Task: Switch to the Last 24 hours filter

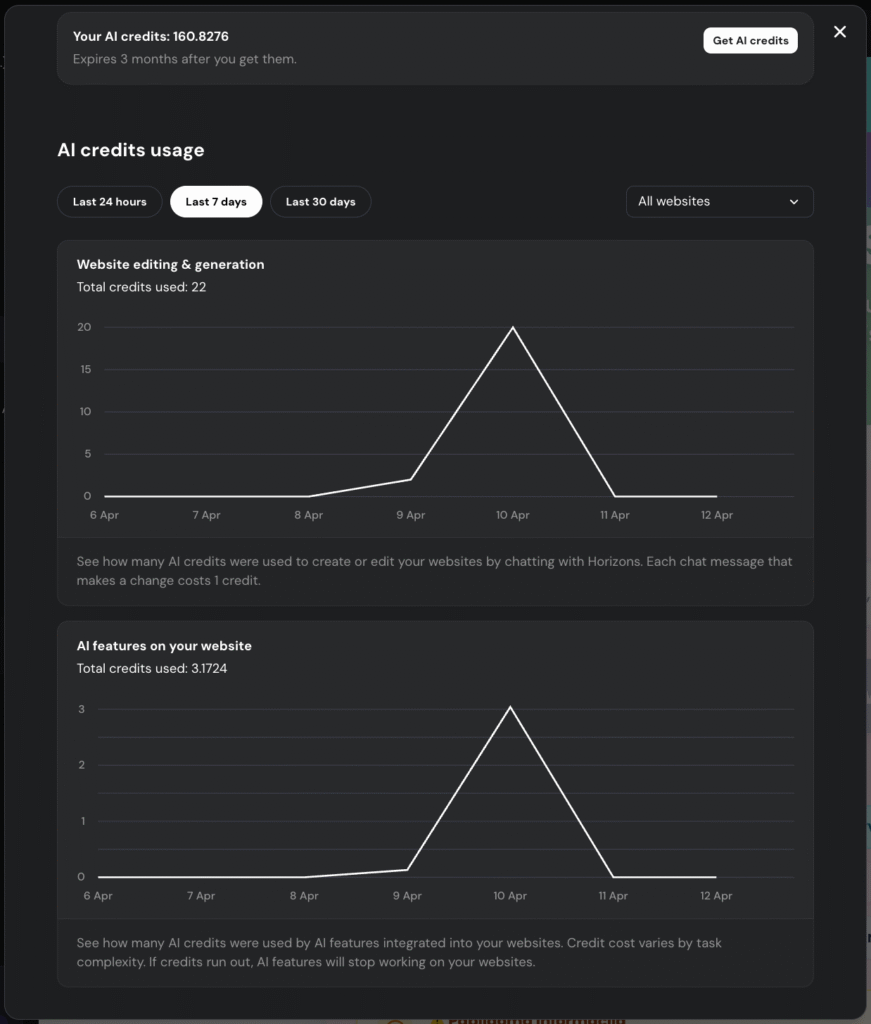Action: [x=109, y=201]
